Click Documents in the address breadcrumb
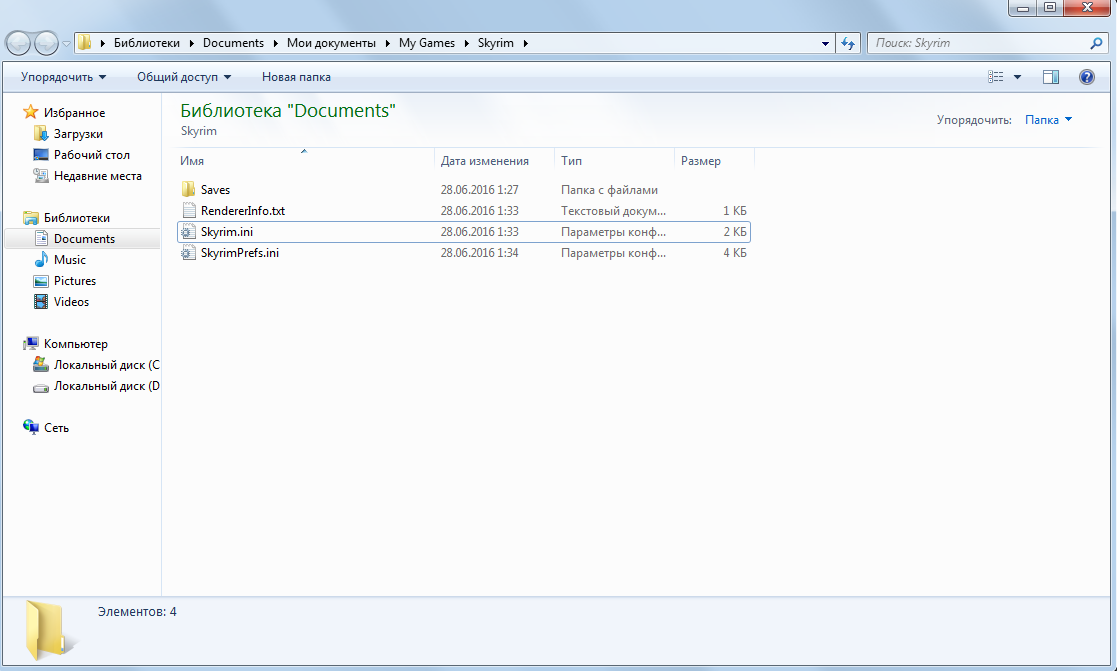 (x=233, y=43)
